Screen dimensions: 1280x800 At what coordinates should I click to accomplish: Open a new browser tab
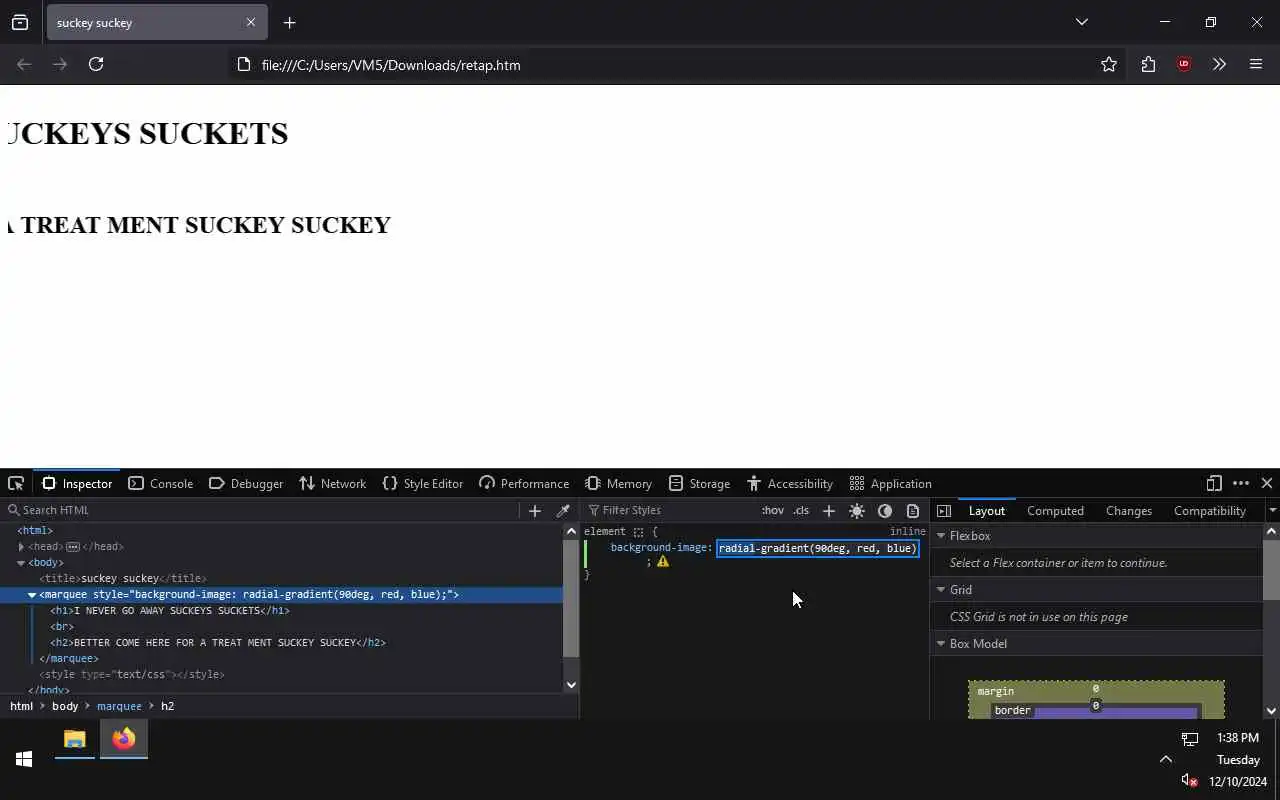(289, 22)
